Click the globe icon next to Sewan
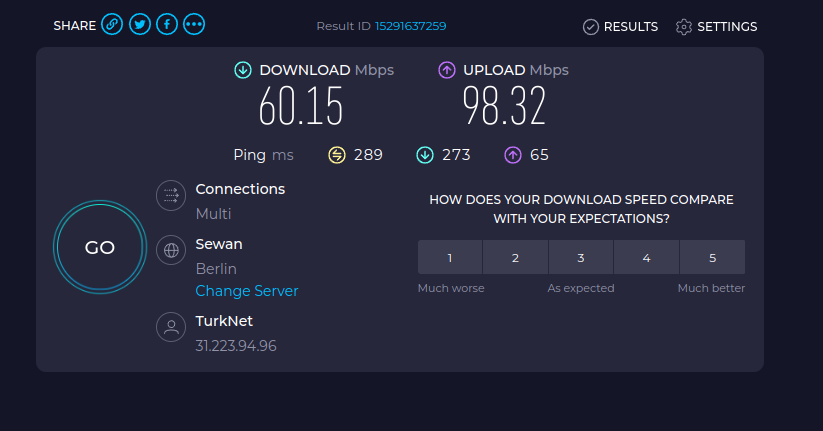The width and height of the screenshot is (823, 431). click(x=171, y=250)
